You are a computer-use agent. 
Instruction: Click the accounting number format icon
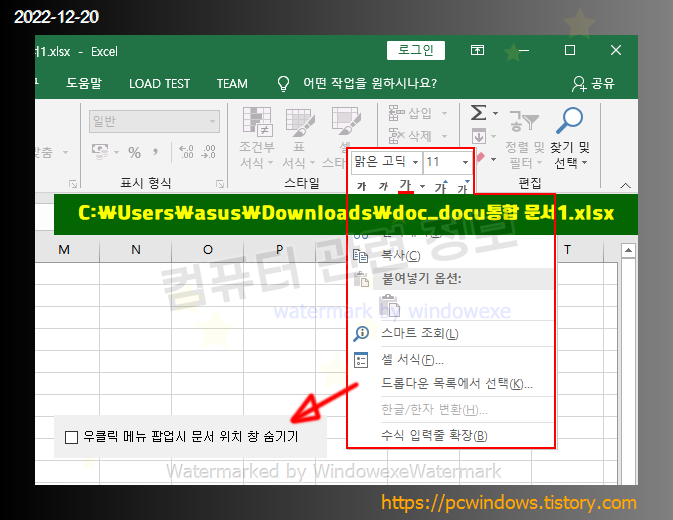click(x=100, y=151)
